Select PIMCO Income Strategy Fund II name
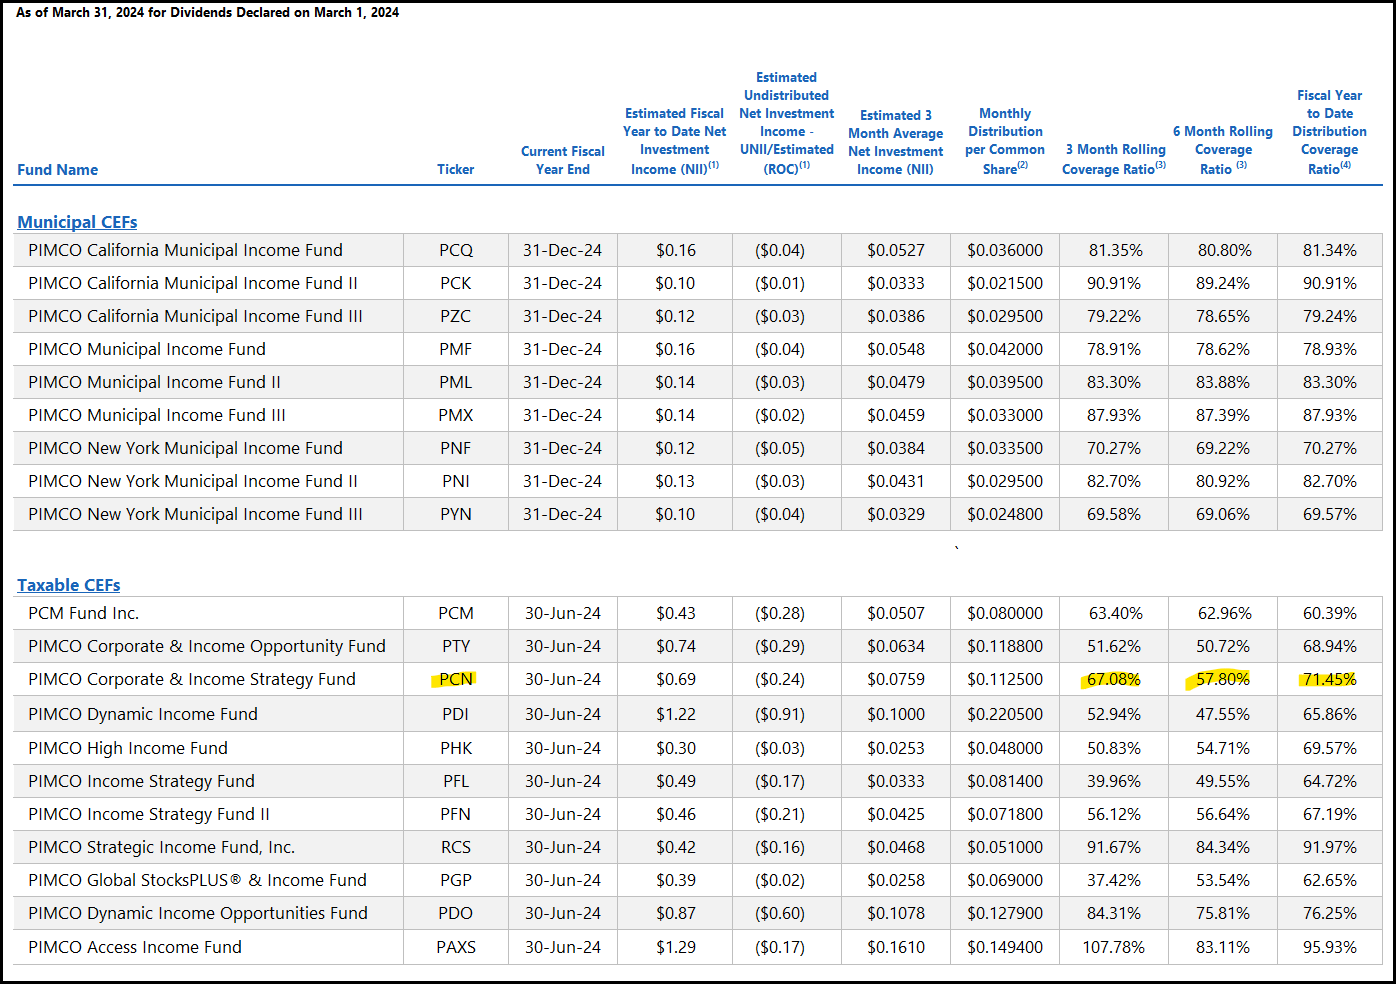Image resolution: width=1396 pixels, height=984 pixels. point(149,814)
